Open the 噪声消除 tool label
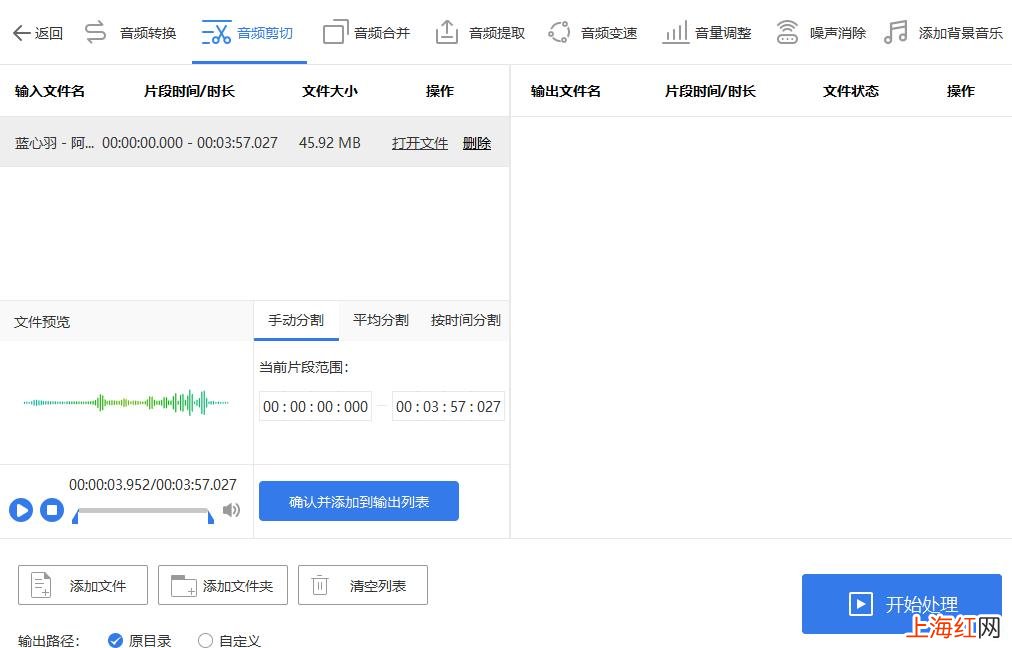This screenshot has width=1012, height=648. click(838, 33)
